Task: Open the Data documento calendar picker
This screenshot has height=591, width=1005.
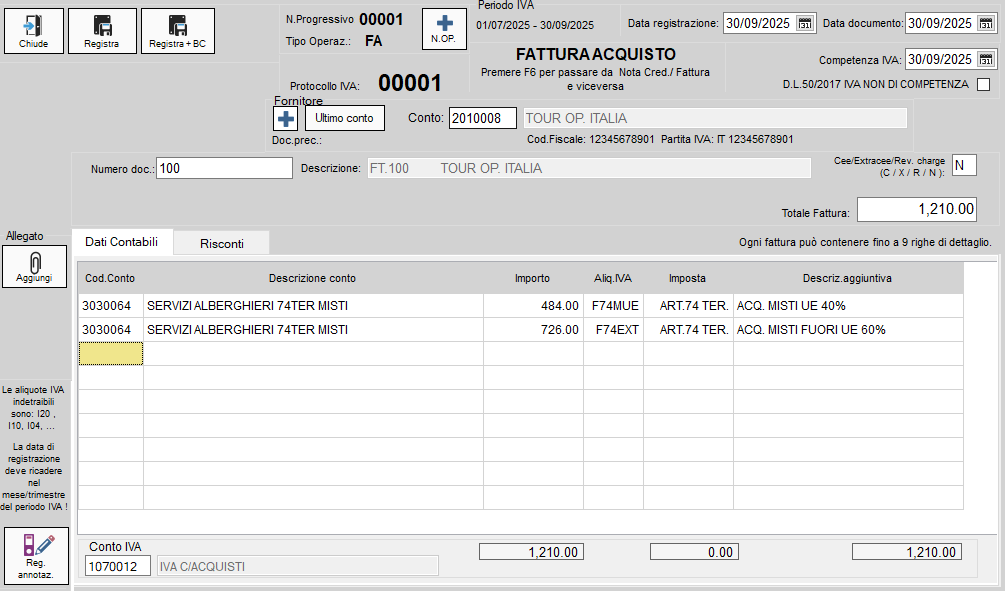Action: click(987, 24)
